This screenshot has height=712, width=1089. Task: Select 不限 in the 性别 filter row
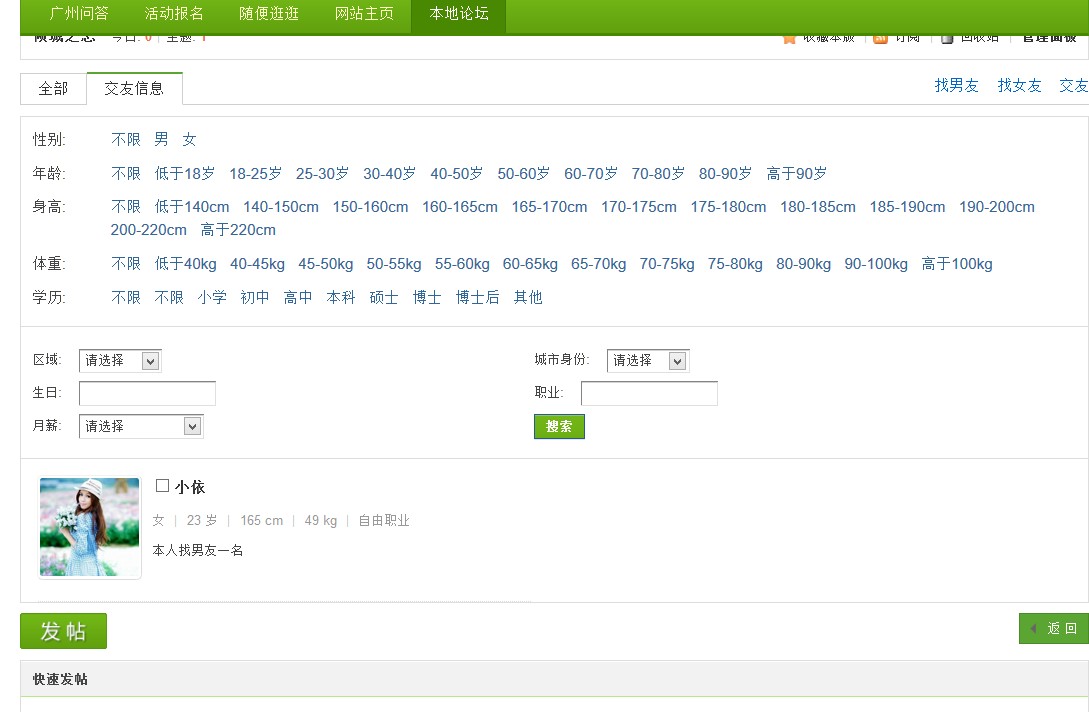pyautogui.click(x=126, y=140)
